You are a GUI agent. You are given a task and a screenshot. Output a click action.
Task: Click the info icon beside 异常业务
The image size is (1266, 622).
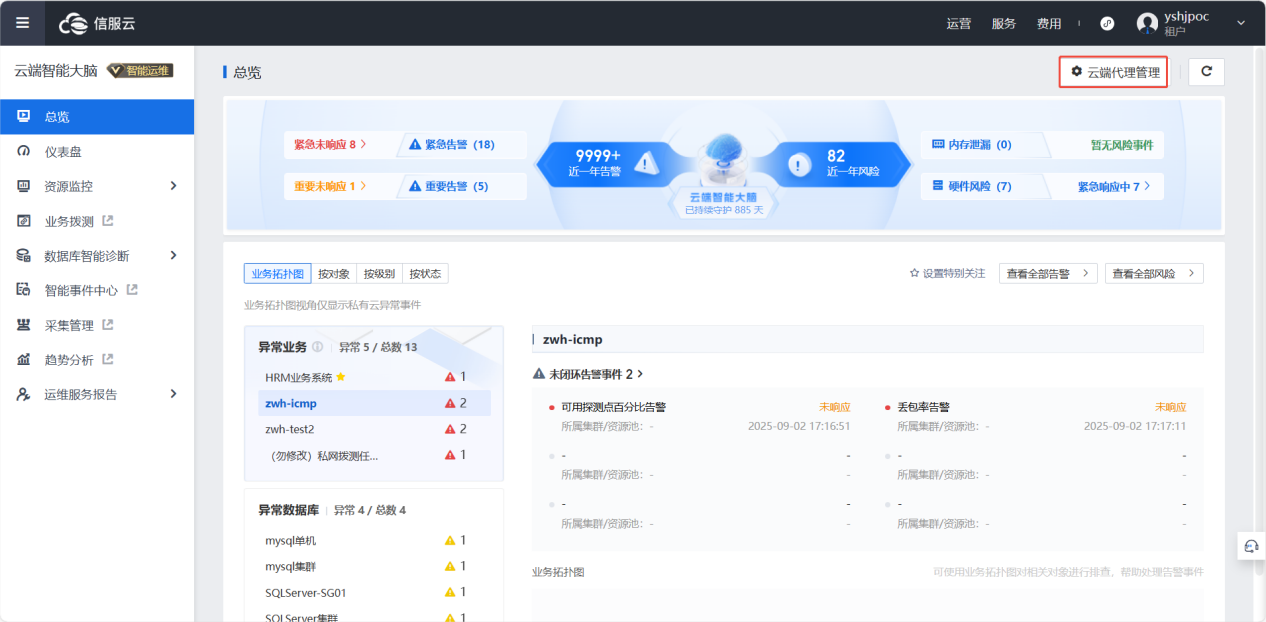pyautogui.click(x=317, y=347)
